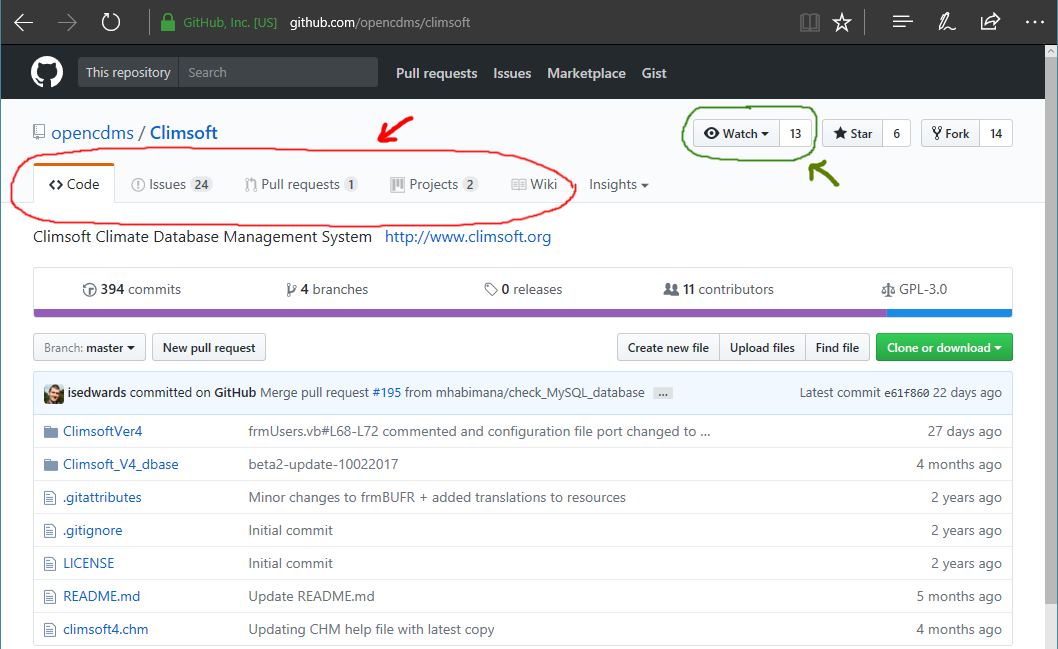The width and height of the screenshot is (1058, 649).
Task: Click the isedwards avatar thumbnail
Action: click(54, 393)
